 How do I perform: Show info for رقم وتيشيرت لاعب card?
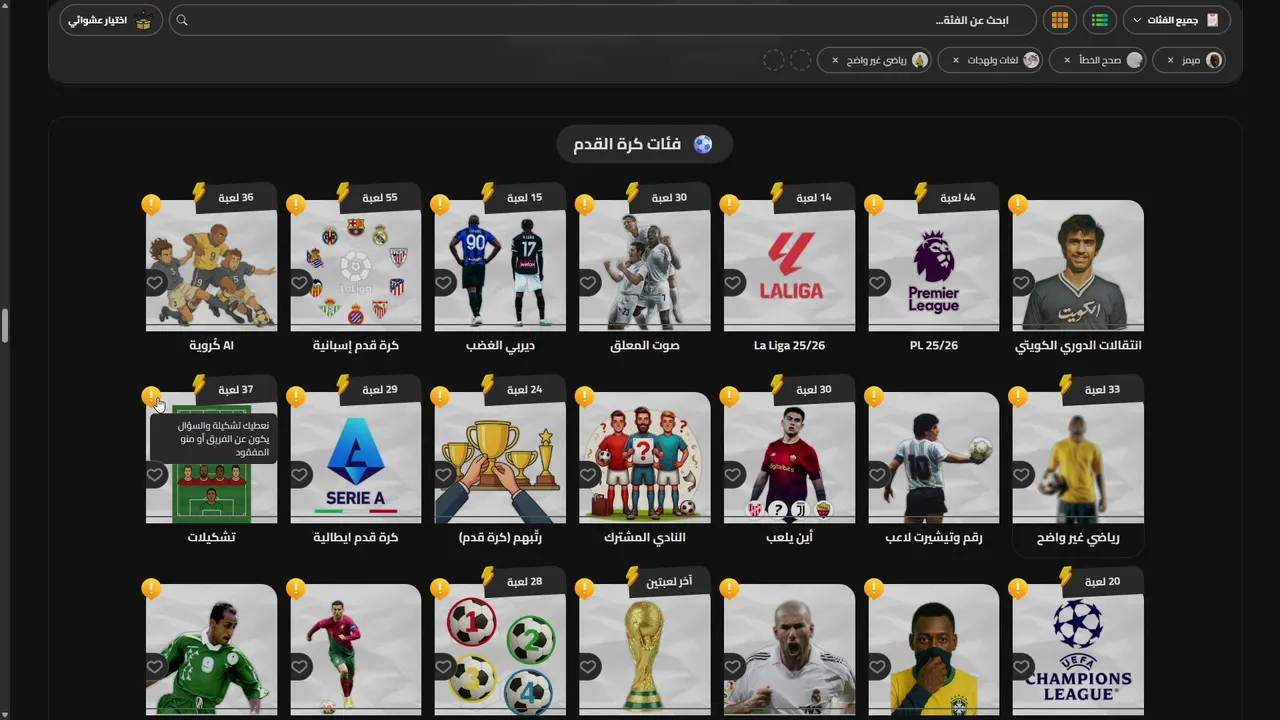[874, 397]
